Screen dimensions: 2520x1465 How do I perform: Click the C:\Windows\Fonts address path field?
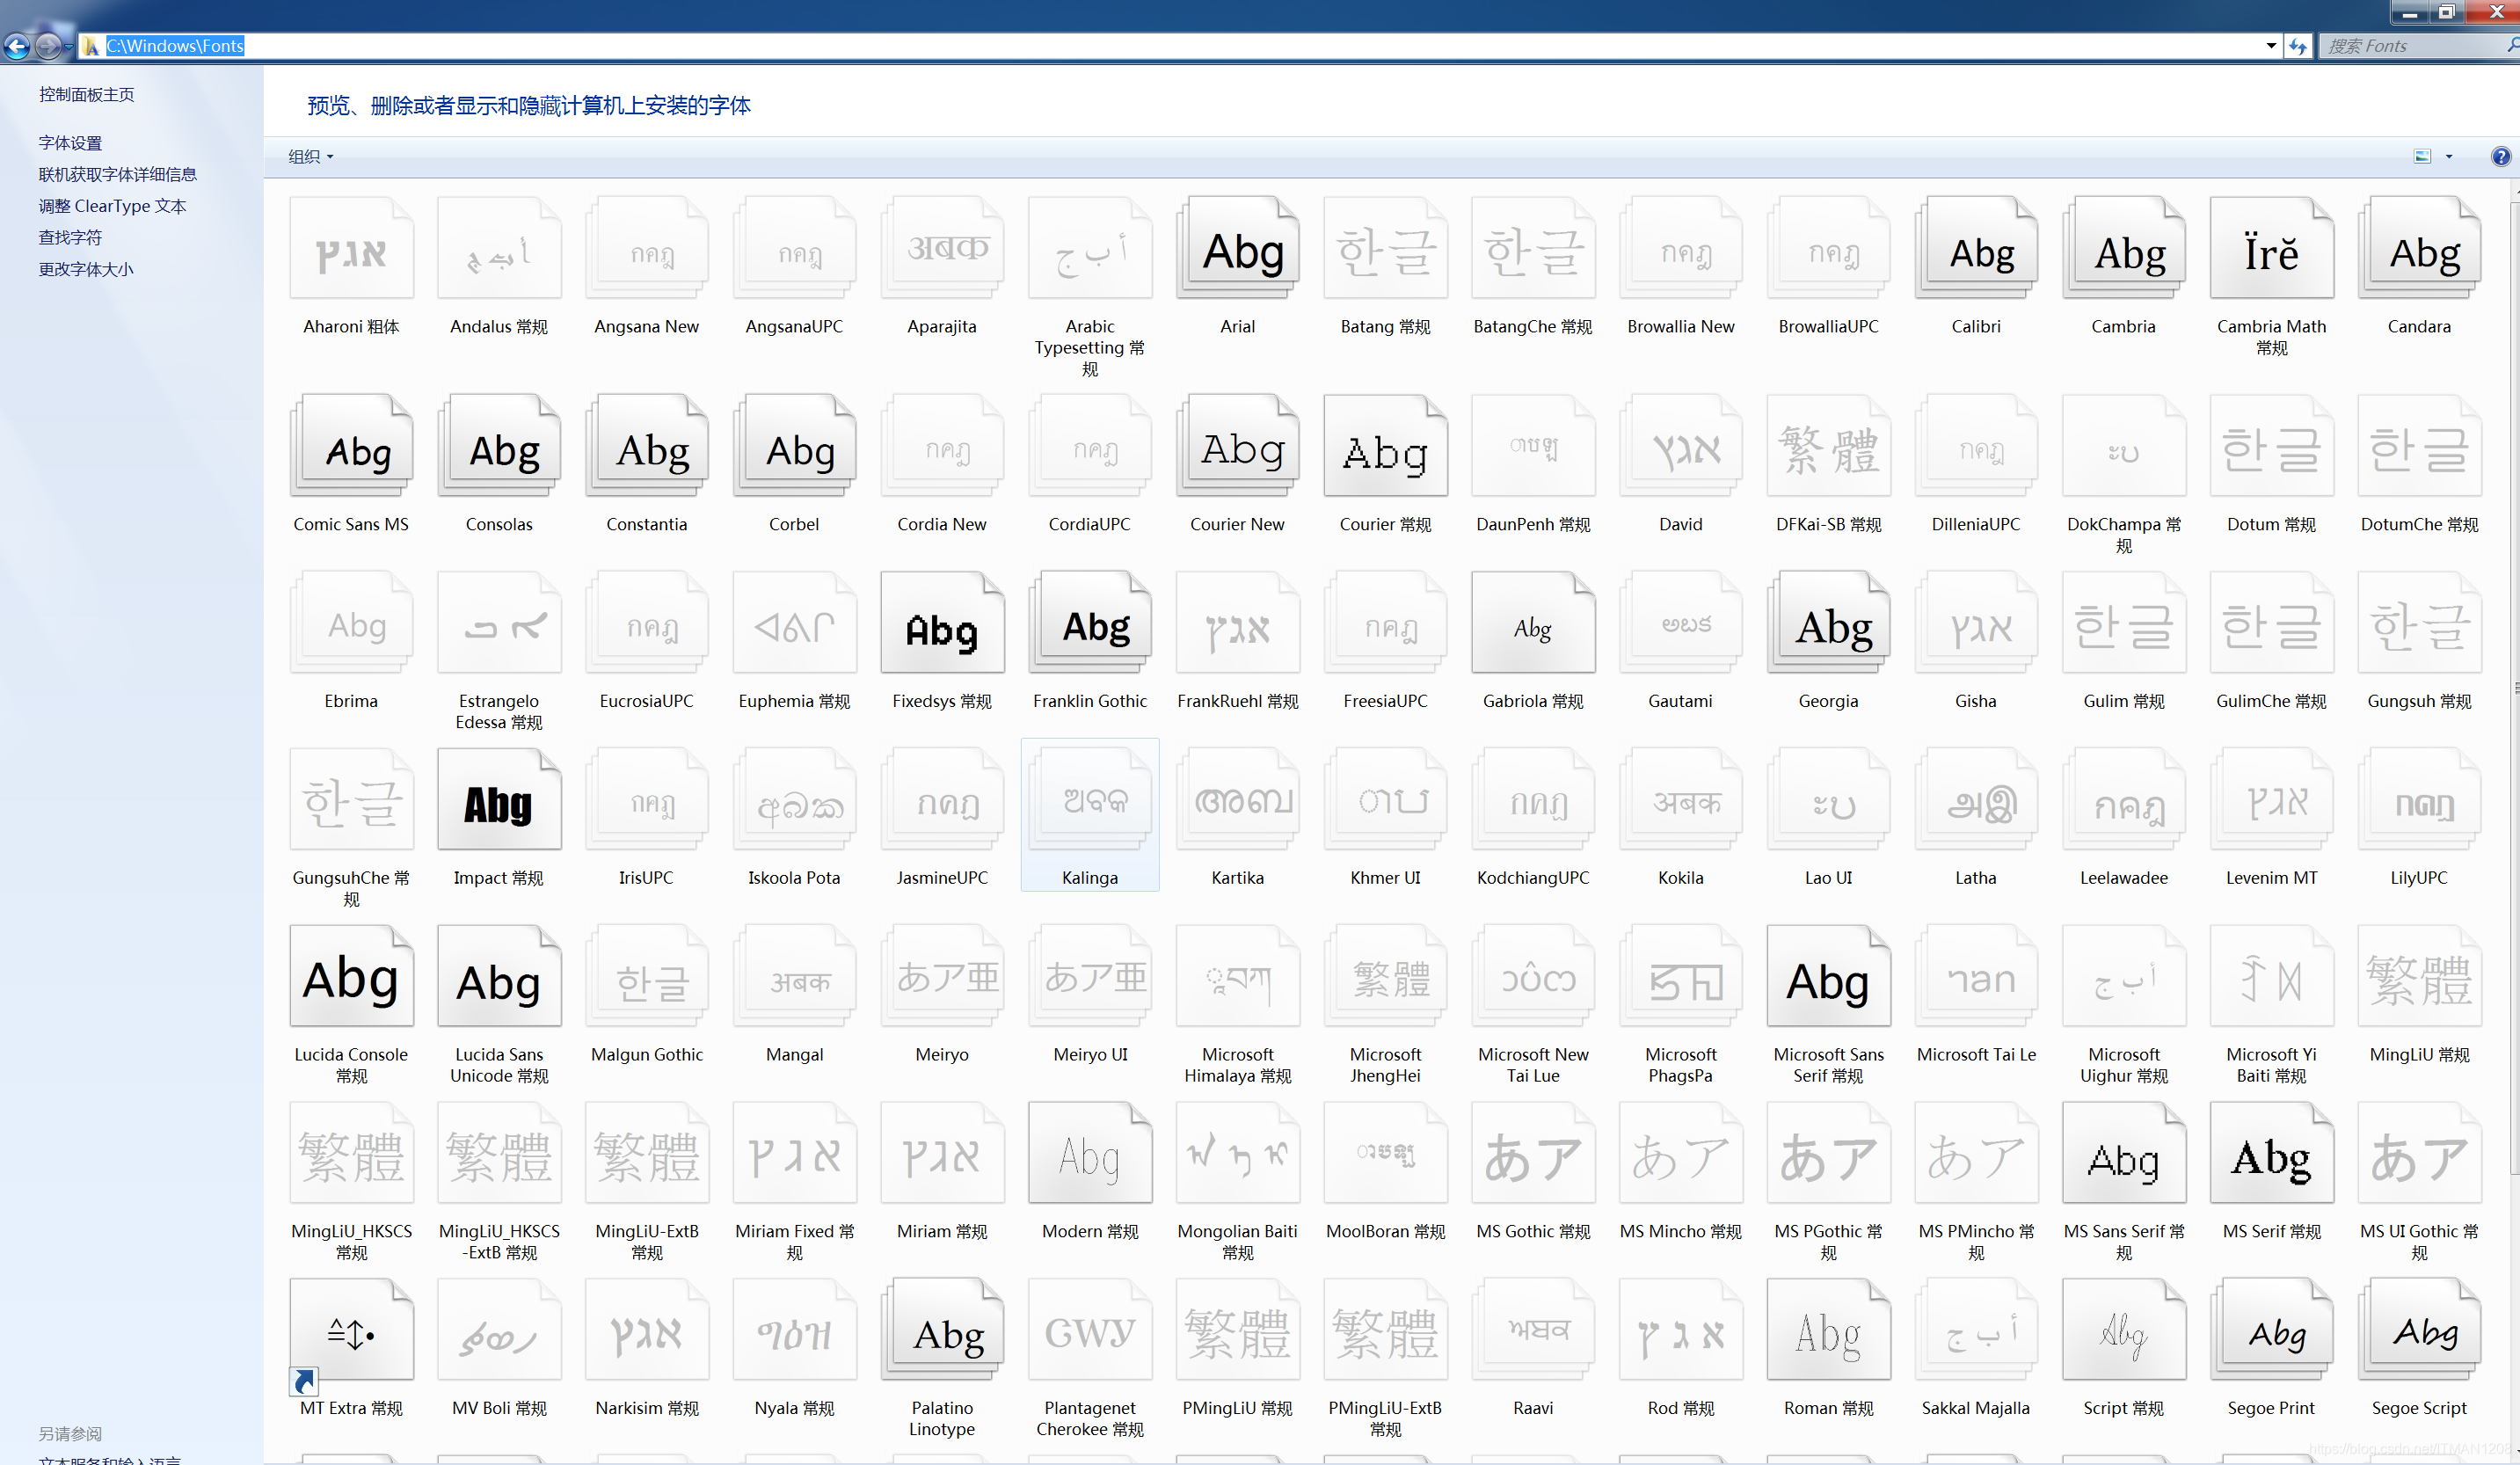(175, 46)
